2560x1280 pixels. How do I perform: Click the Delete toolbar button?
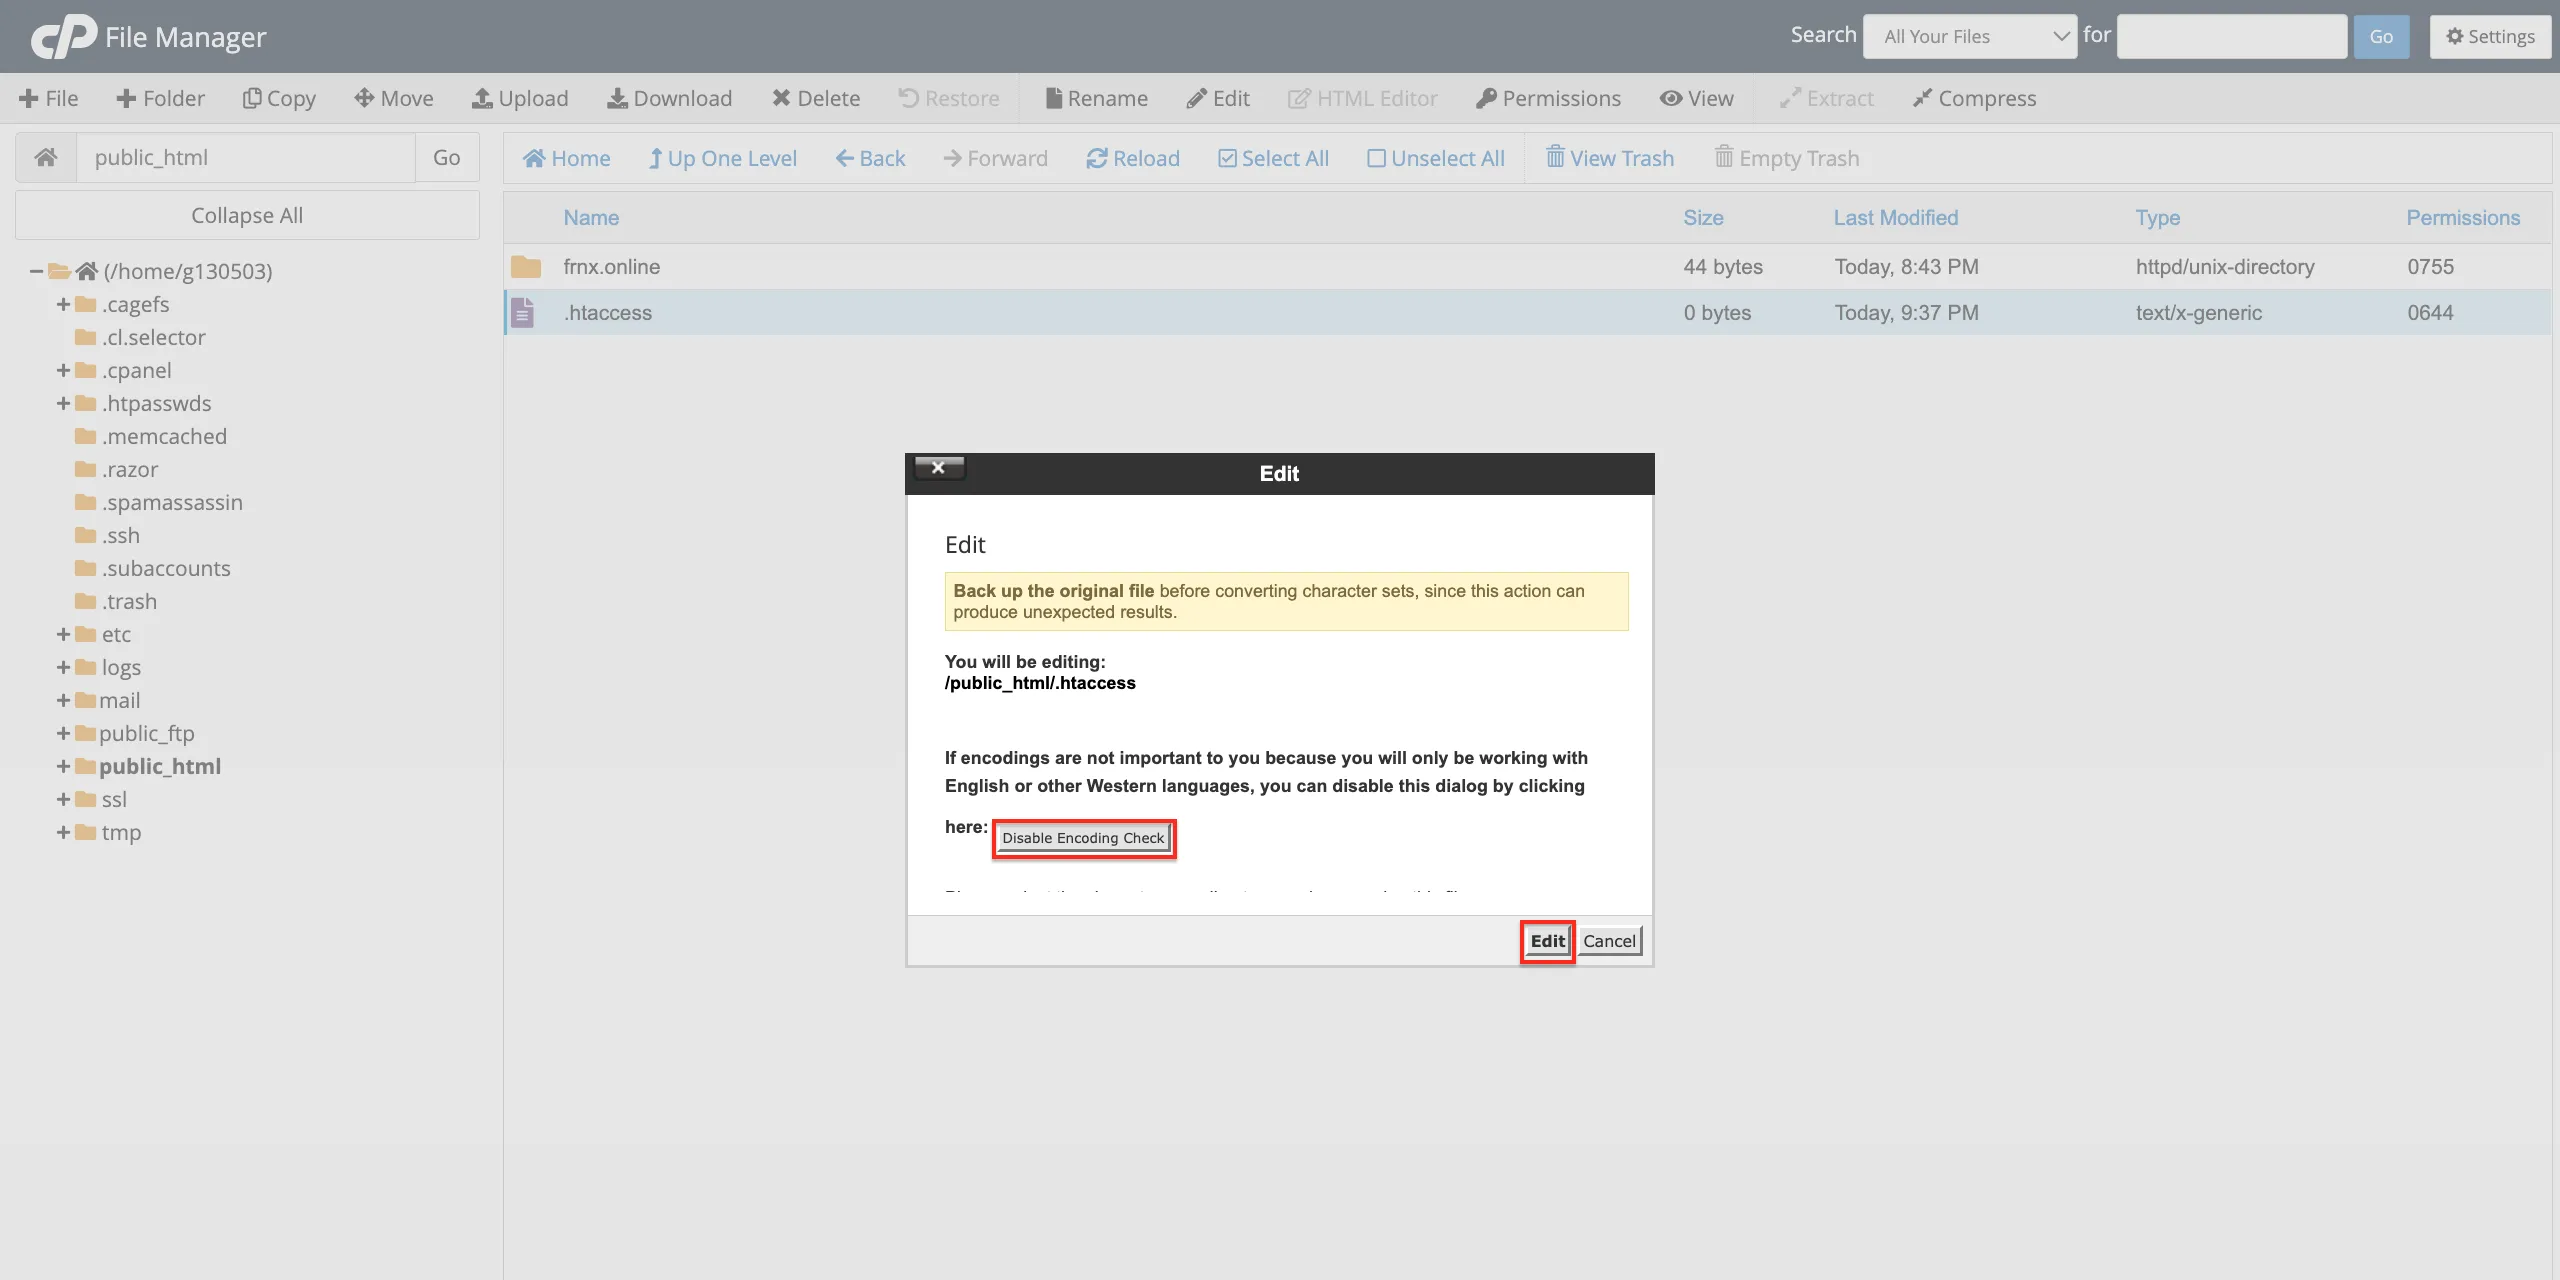tap(816, 98)
